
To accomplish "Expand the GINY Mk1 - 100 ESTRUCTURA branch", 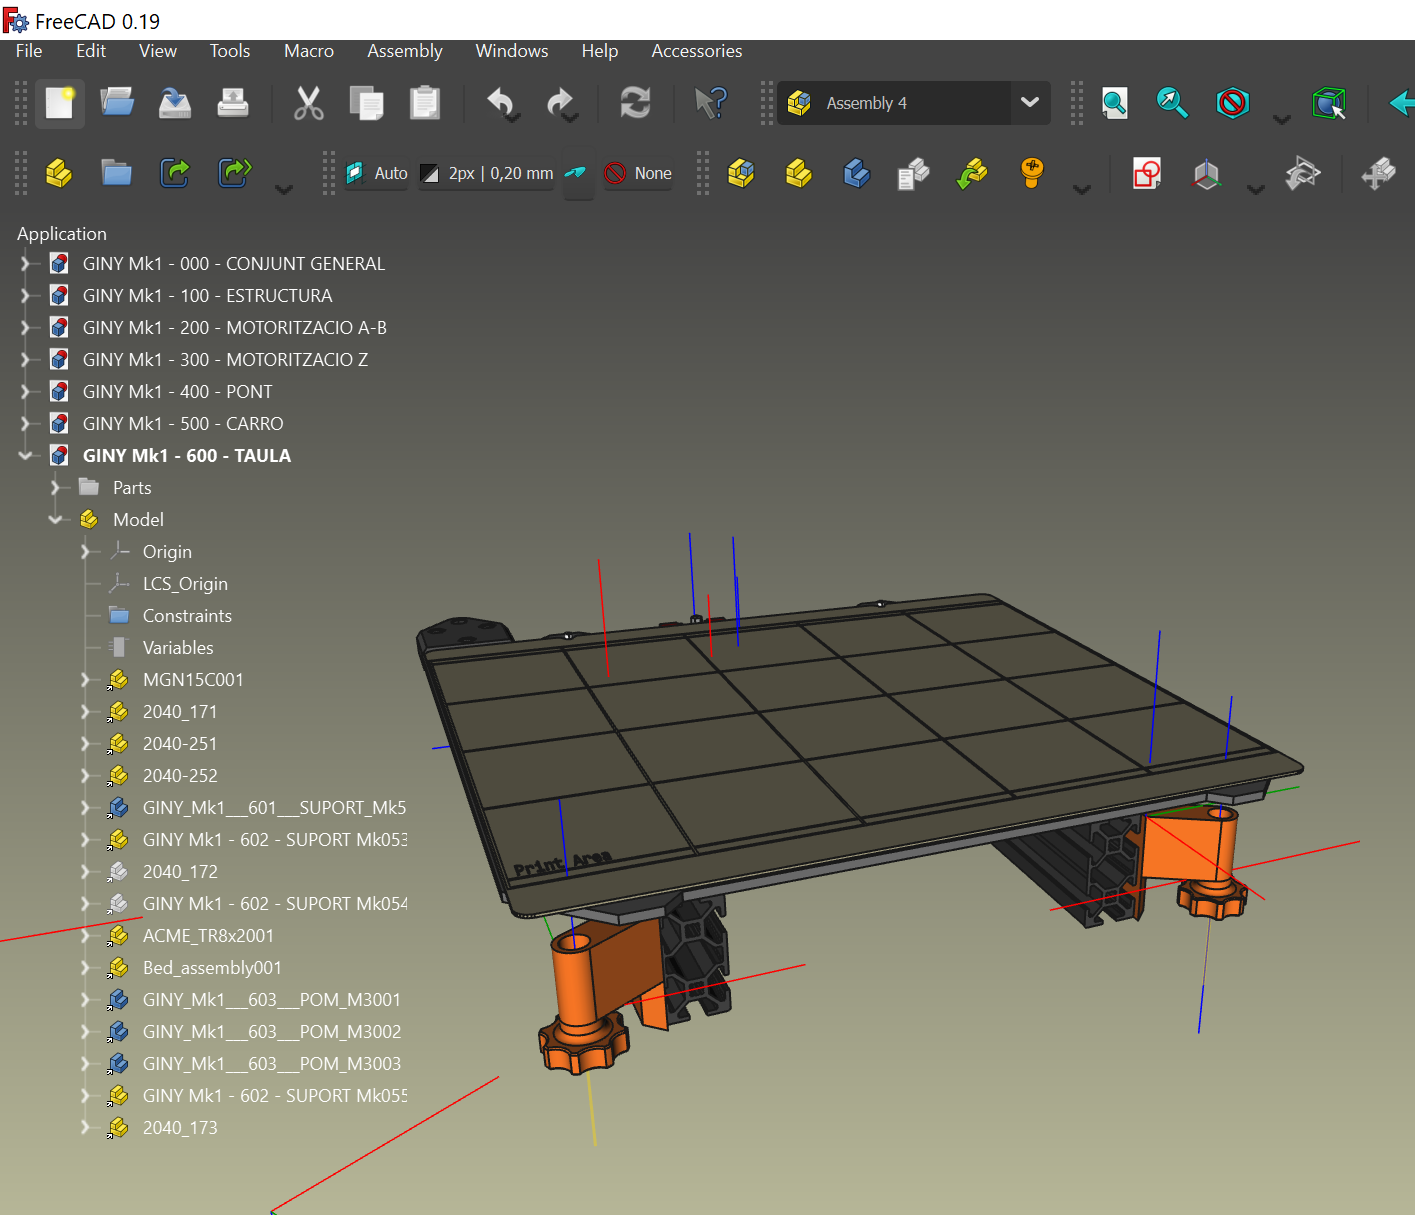I will [27, 295].
